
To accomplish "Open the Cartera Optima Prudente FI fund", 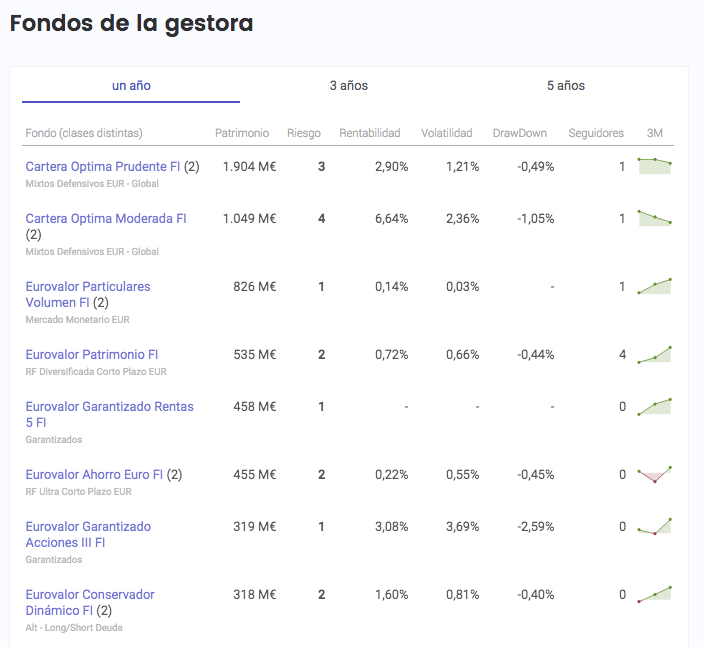I will coord(102,167).
